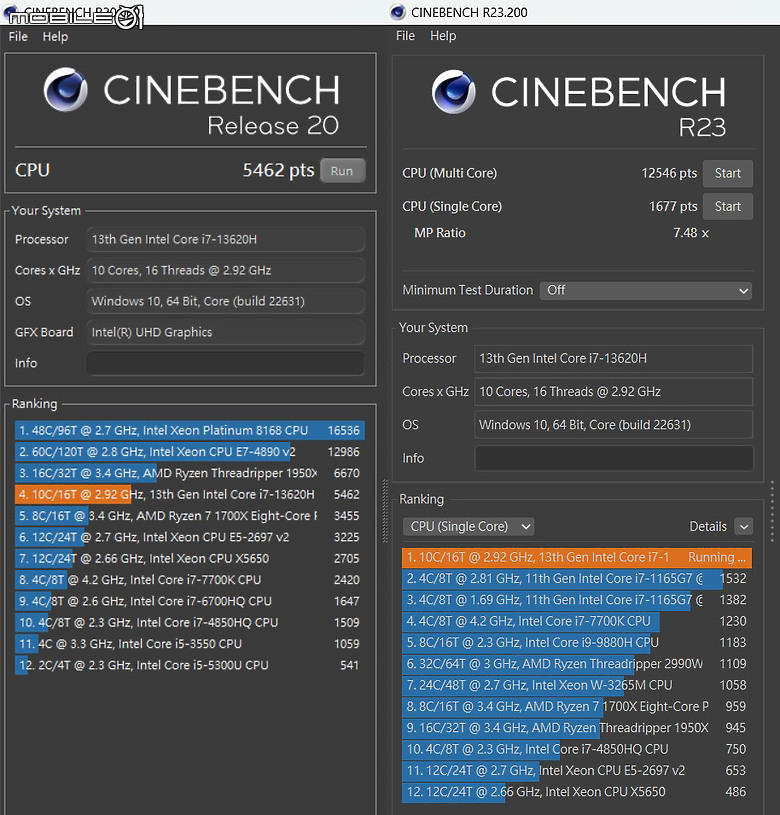
Task: Open the CPU (Single Core) ranking dropdown
Action: [x=468, y=527]
